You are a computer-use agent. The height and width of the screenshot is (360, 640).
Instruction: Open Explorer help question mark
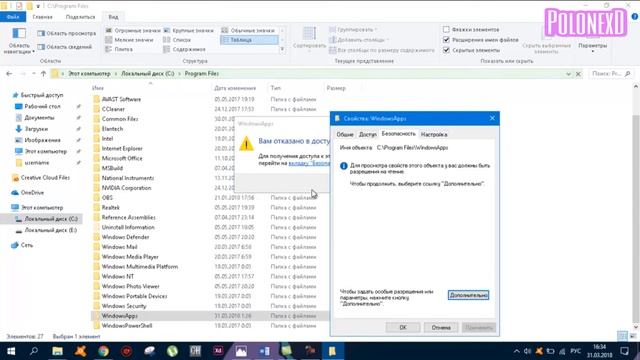pos(635,17)
